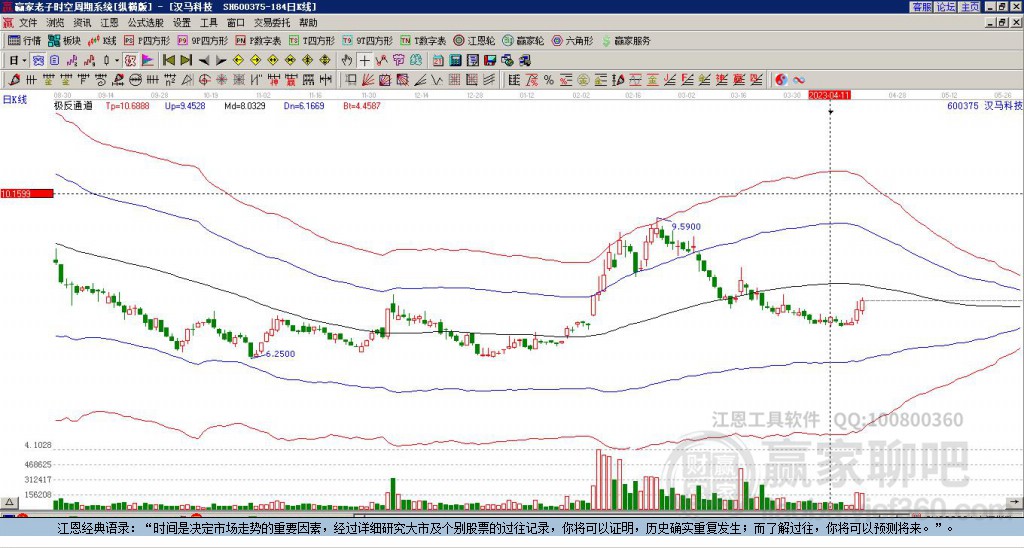This screenshot has height=548, width=1024.
Task: Click the 主页 link button
Action: click(x=969, y=7)
